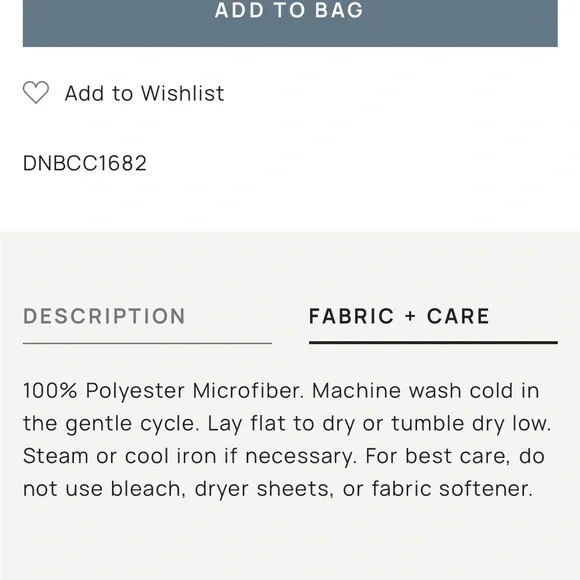Image resolution: width=580 pixels, height=580 pixels.
Task: Click the heart wishlist icon
Action: click(x=36, y=92)
